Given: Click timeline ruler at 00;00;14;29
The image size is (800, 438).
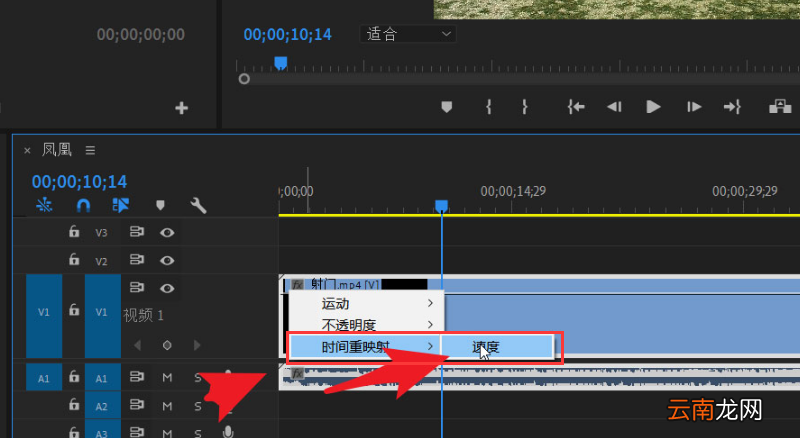Looking at the screenshot, I should (513, 191).
